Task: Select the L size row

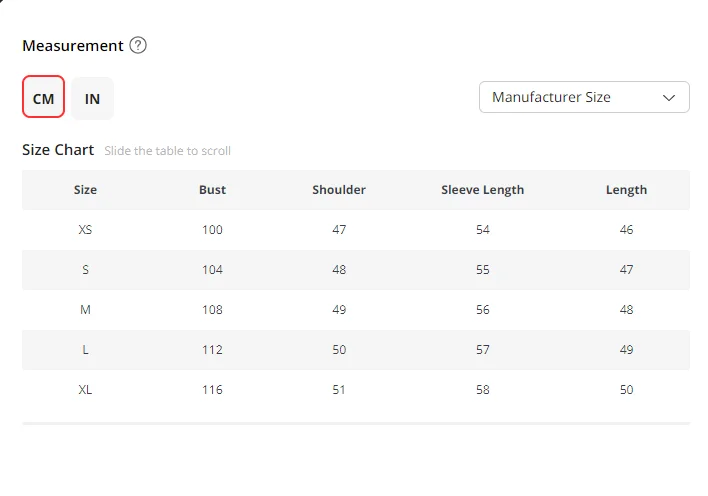Action: (x=356, y=350)
